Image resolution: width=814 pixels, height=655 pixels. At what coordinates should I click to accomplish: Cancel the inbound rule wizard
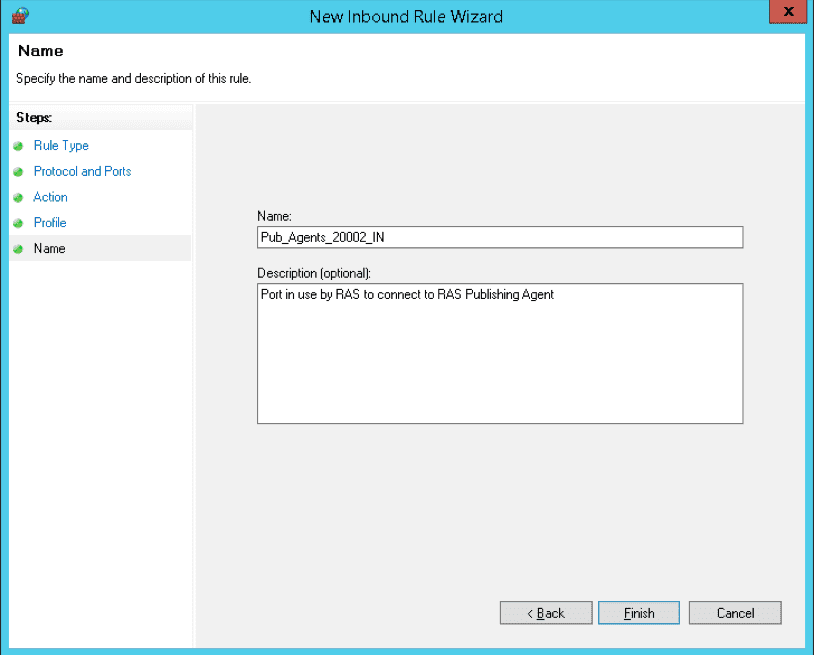point(734,612)
